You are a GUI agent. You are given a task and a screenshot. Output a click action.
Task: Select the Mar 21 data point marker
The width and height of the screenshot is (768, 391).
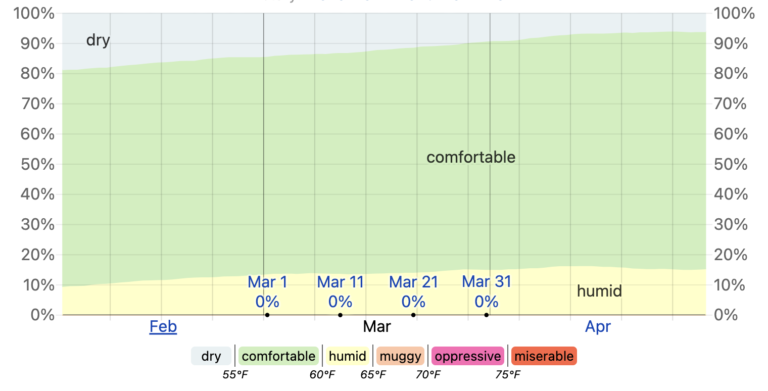[413, 315]
